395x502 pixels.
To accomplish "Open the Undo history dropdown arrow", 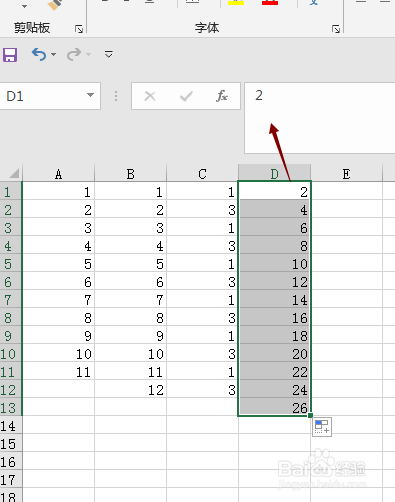I will tap(53, 54).
